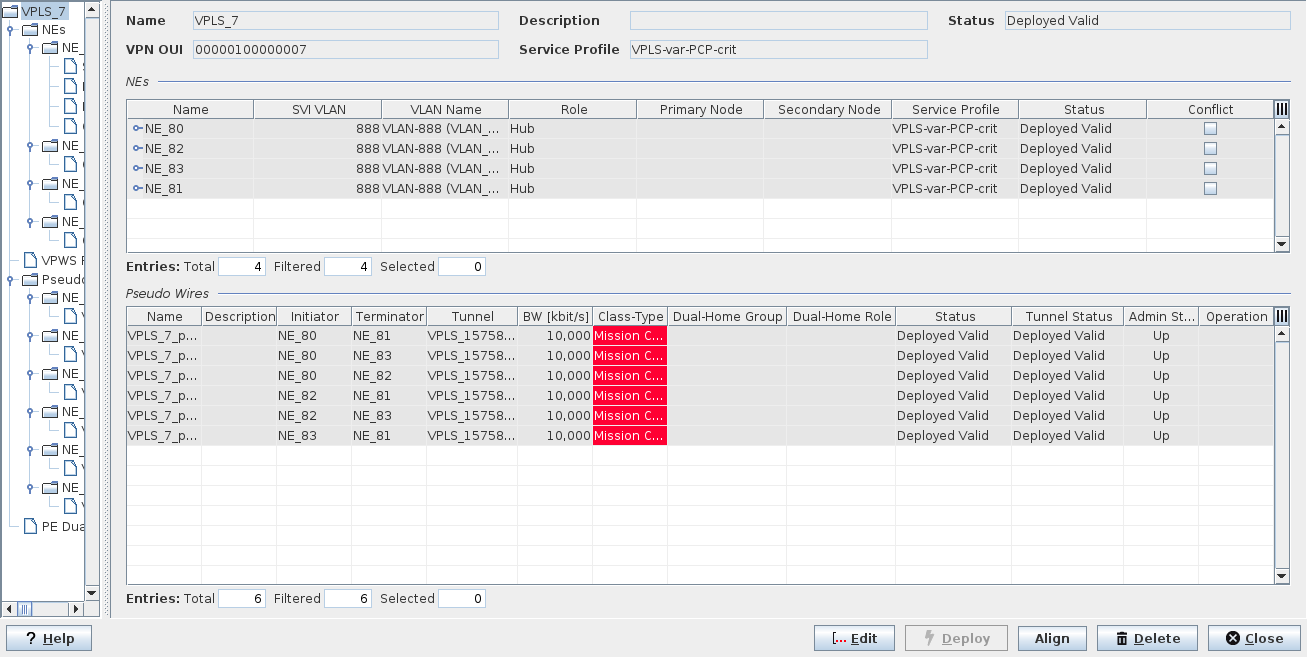
Task: Collapse the Pseudo Wires tree node
Action: [x=10, y=279]
